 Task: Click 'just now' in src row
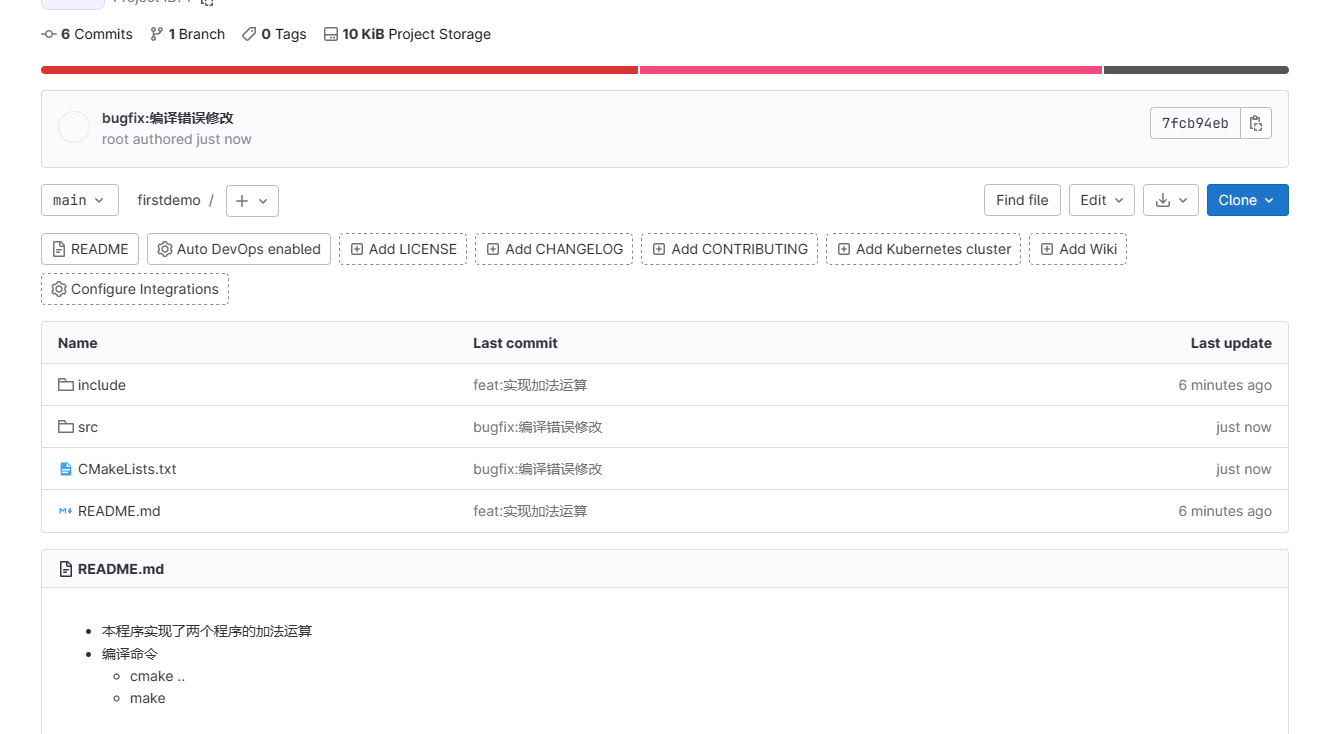[x=1244, y=427]
